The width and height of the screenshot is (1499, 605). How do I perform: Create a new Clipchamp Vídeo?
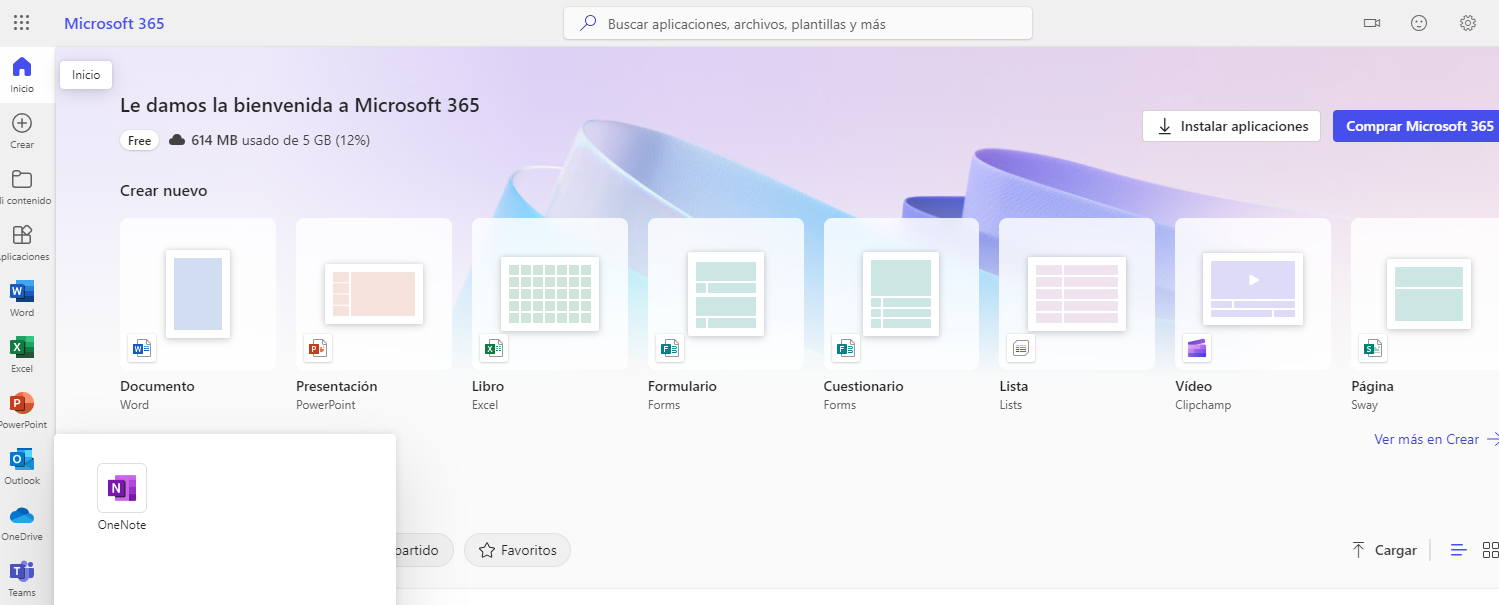click(x=1253, y=315)
